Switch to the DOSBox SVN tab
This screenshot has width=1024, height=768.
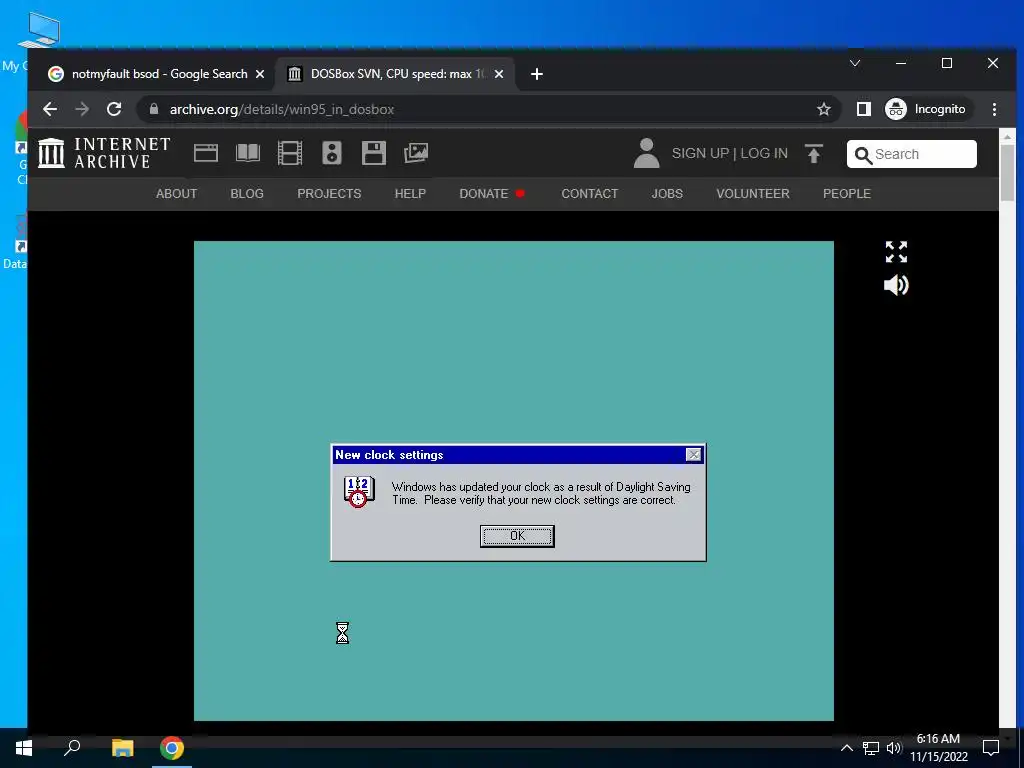pyautogui.click(x=395, y=74)
